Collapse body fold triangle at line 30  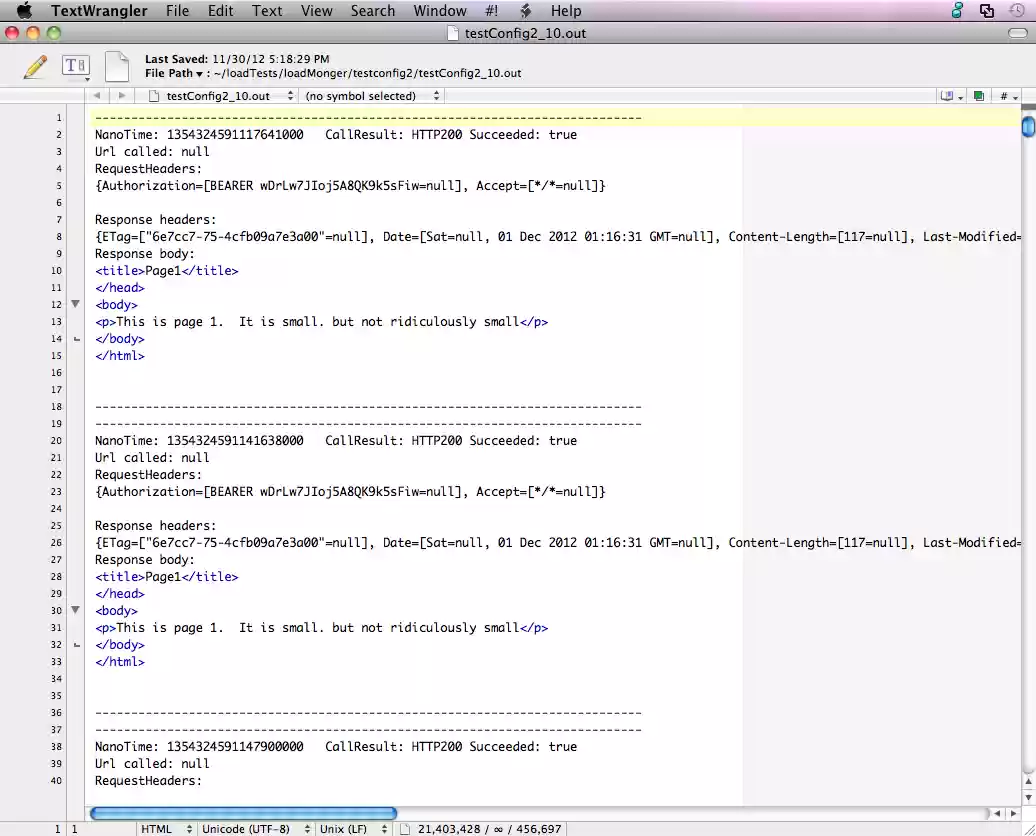point(75,610)
